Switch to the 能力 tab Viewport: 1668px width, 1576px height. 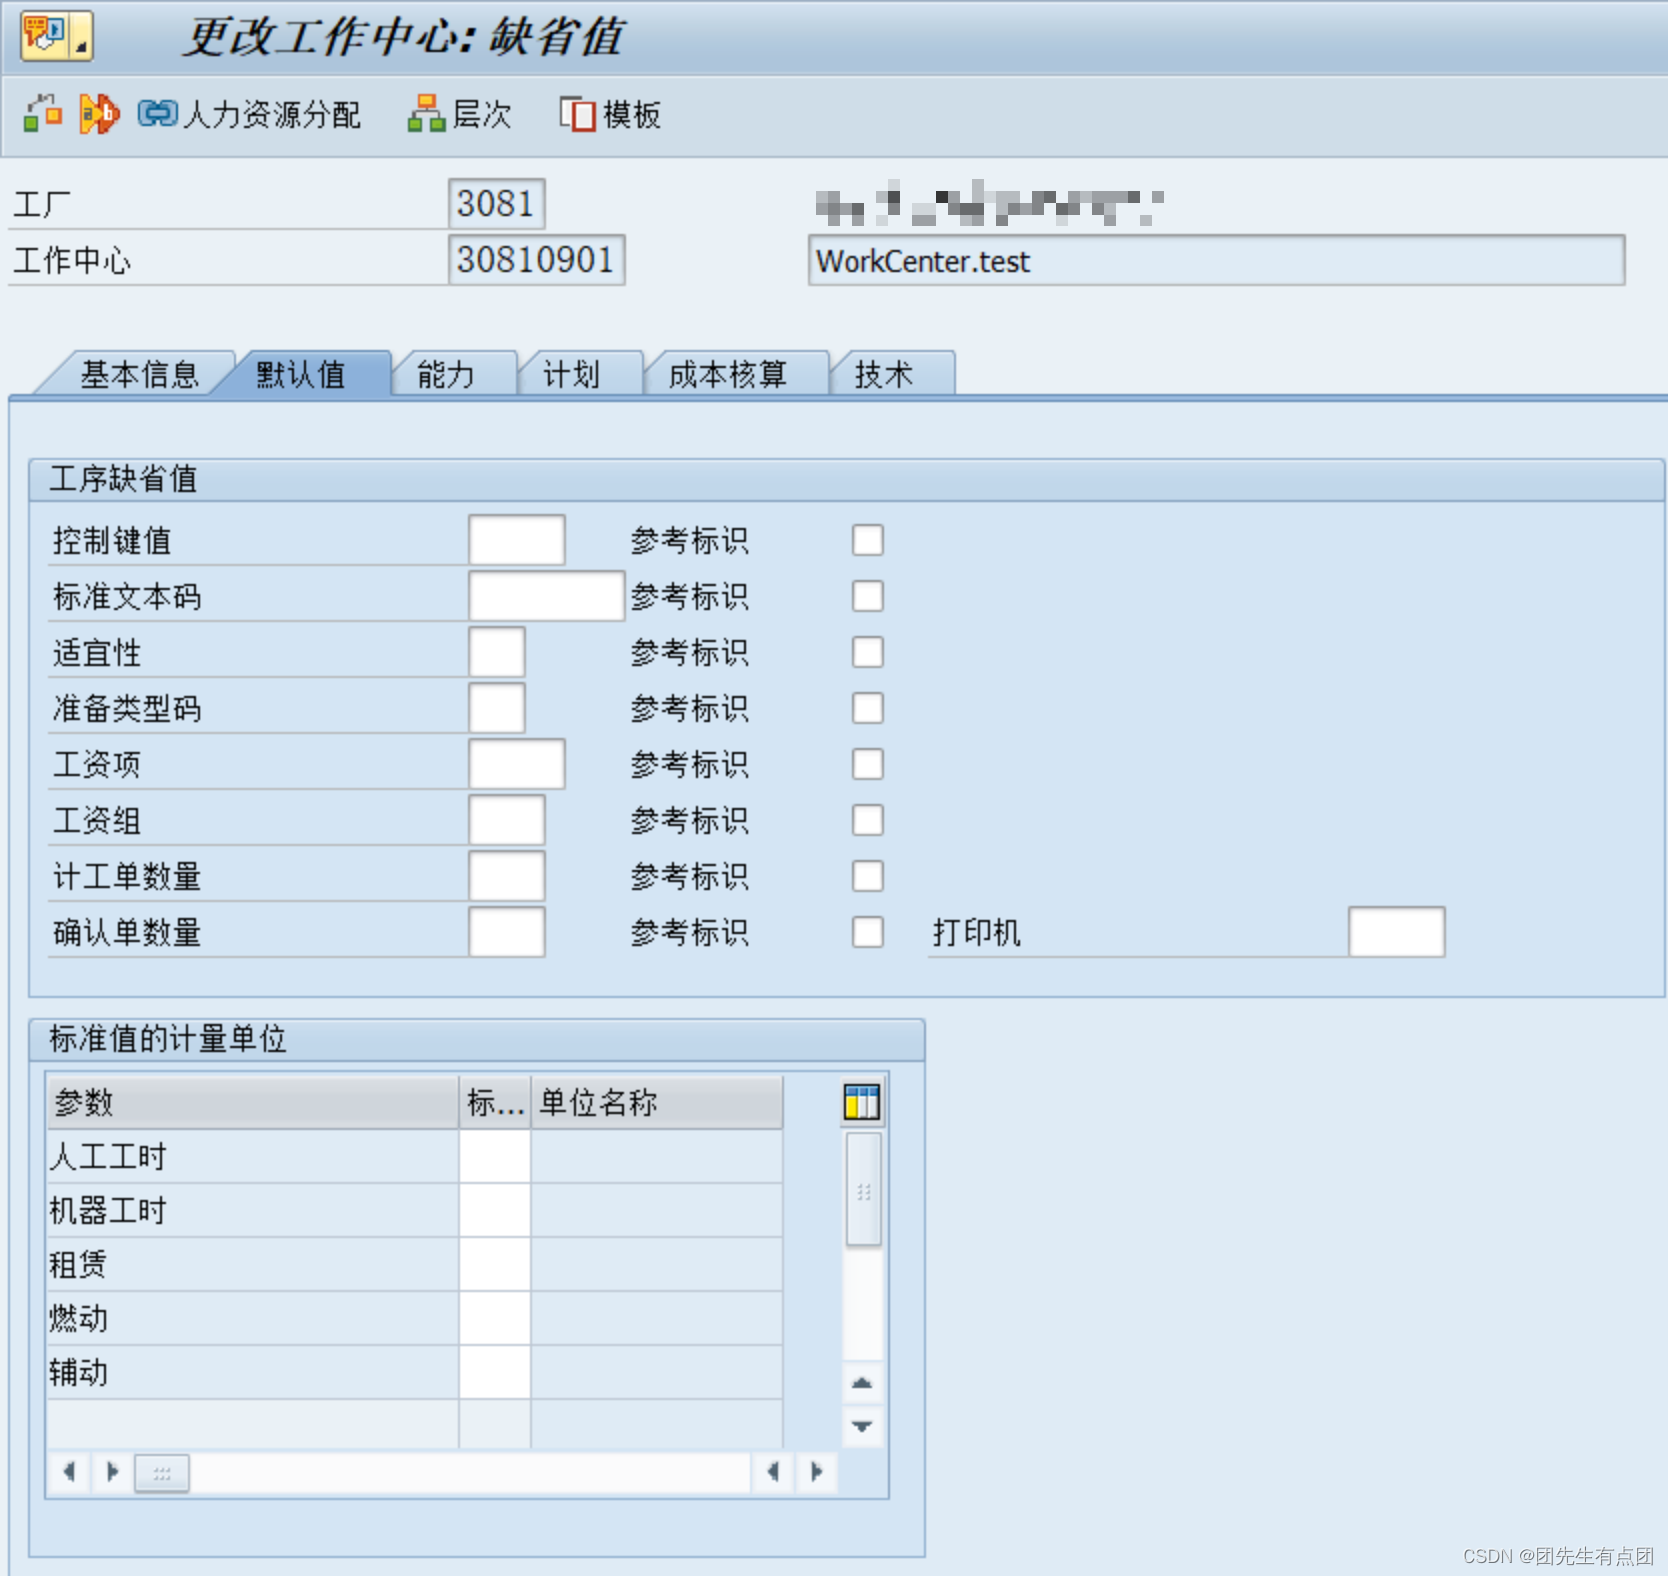(x=452, y=373)
